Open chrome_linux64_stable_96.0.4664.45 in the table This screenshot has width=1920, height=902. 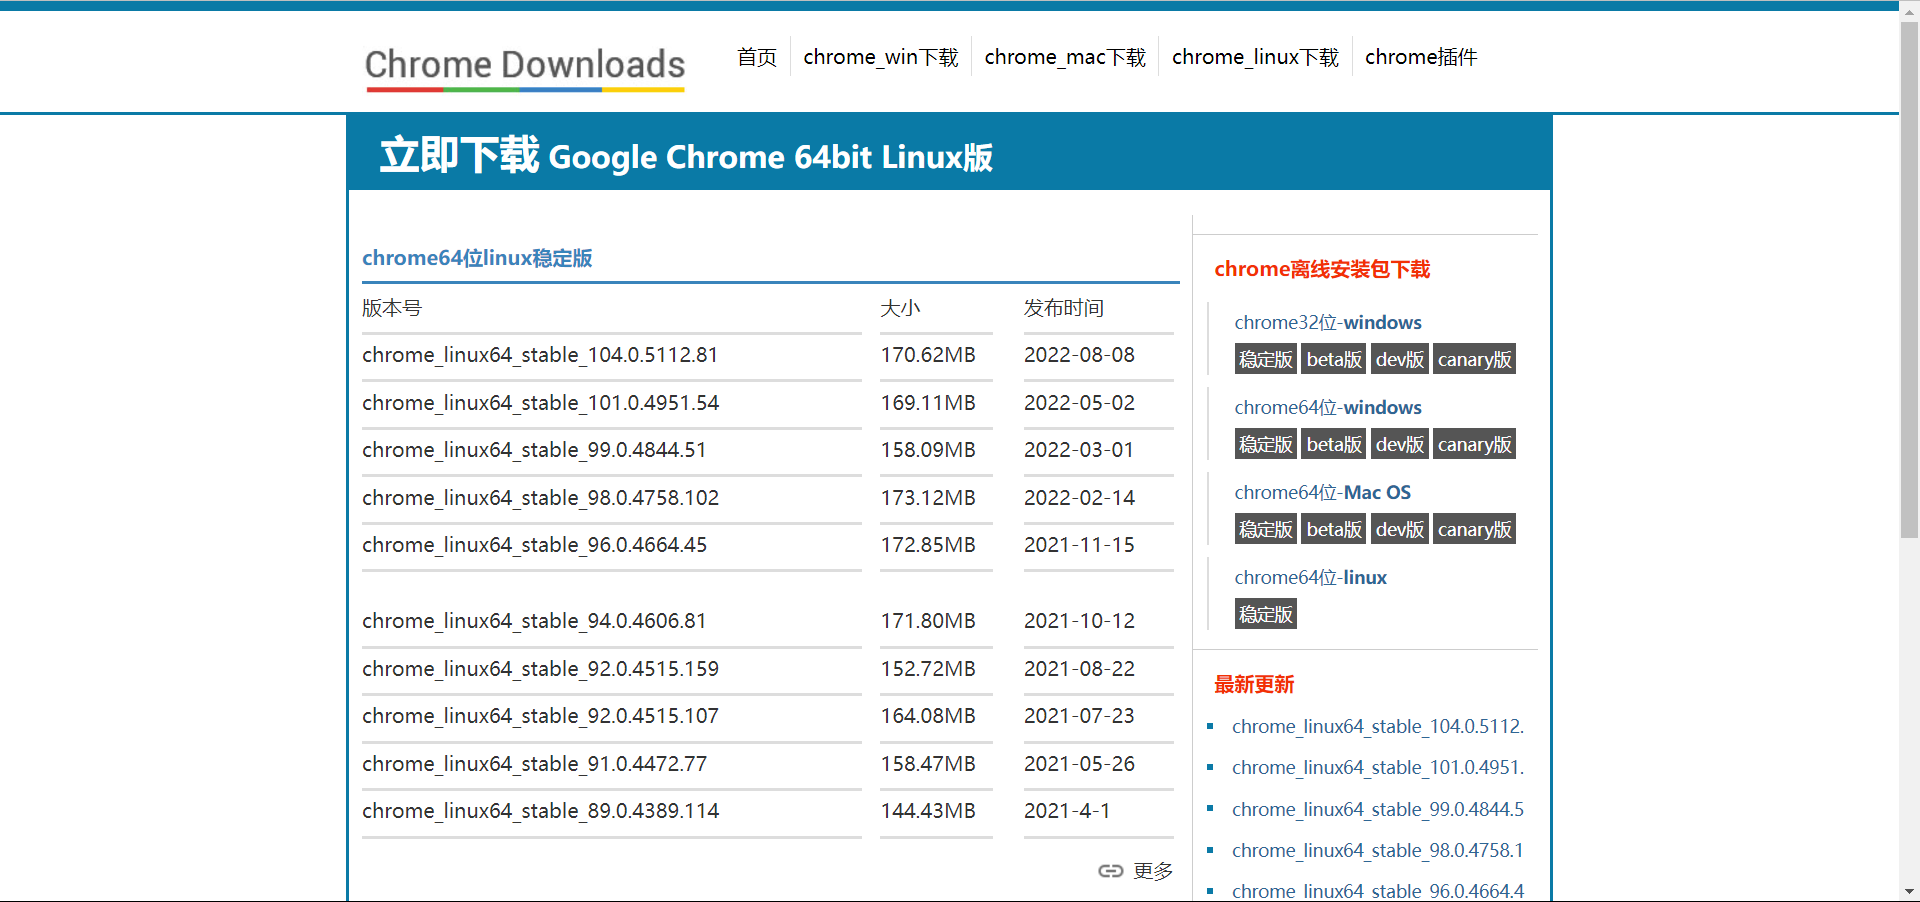pos(534,545)
